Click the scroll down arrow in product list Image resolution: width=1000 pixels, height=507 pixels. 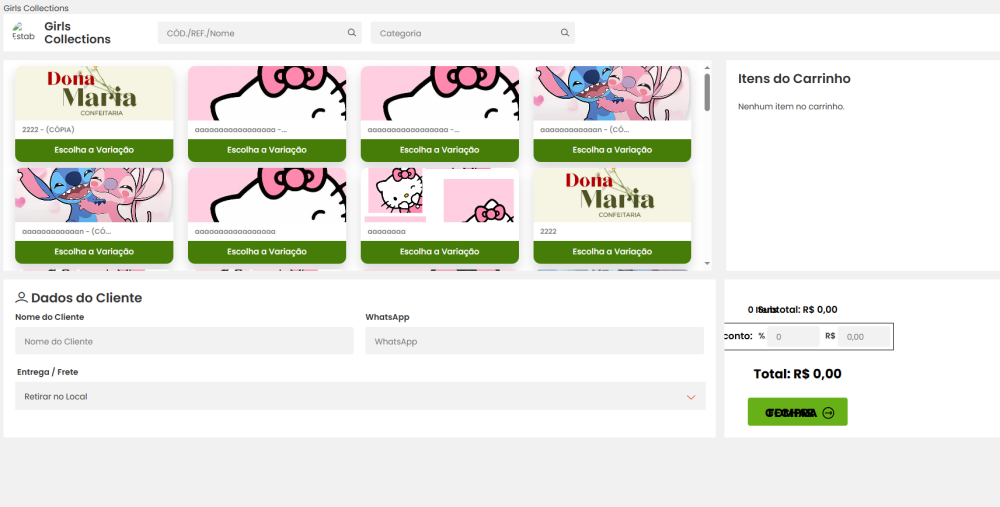click(x=707, y=263)
